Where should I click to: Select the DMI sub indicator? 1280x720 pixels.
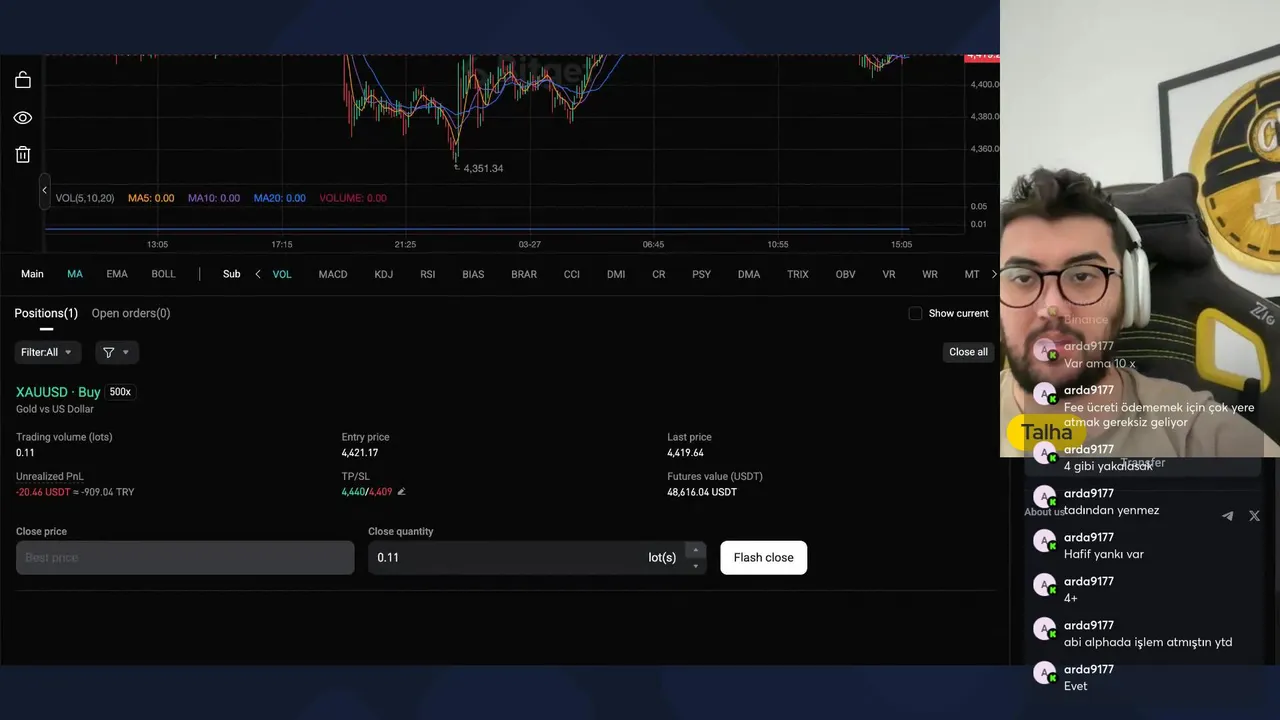616,274
